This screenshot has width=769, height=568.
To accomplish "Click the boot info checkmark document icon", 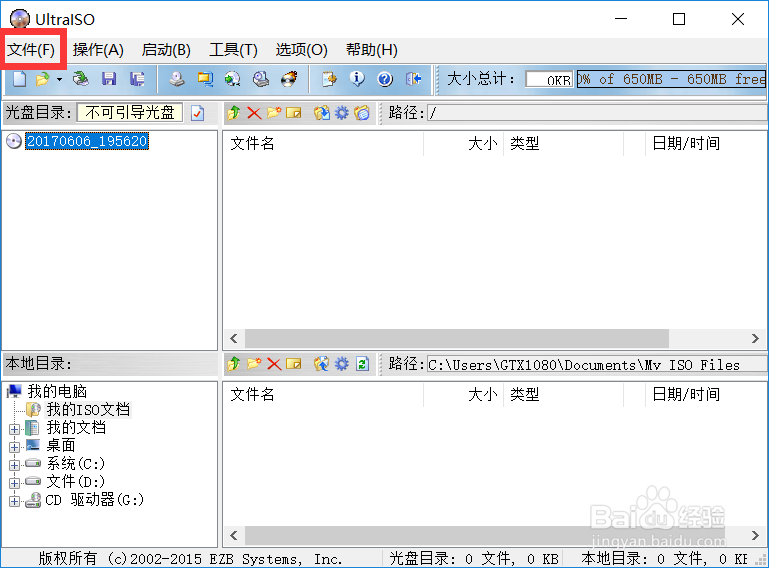I will tap(198, 114).
